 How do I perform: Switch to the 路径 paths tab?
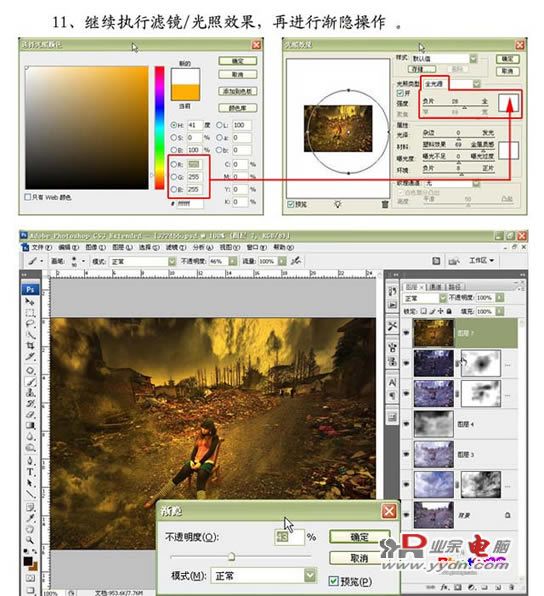tap(455, 287)
